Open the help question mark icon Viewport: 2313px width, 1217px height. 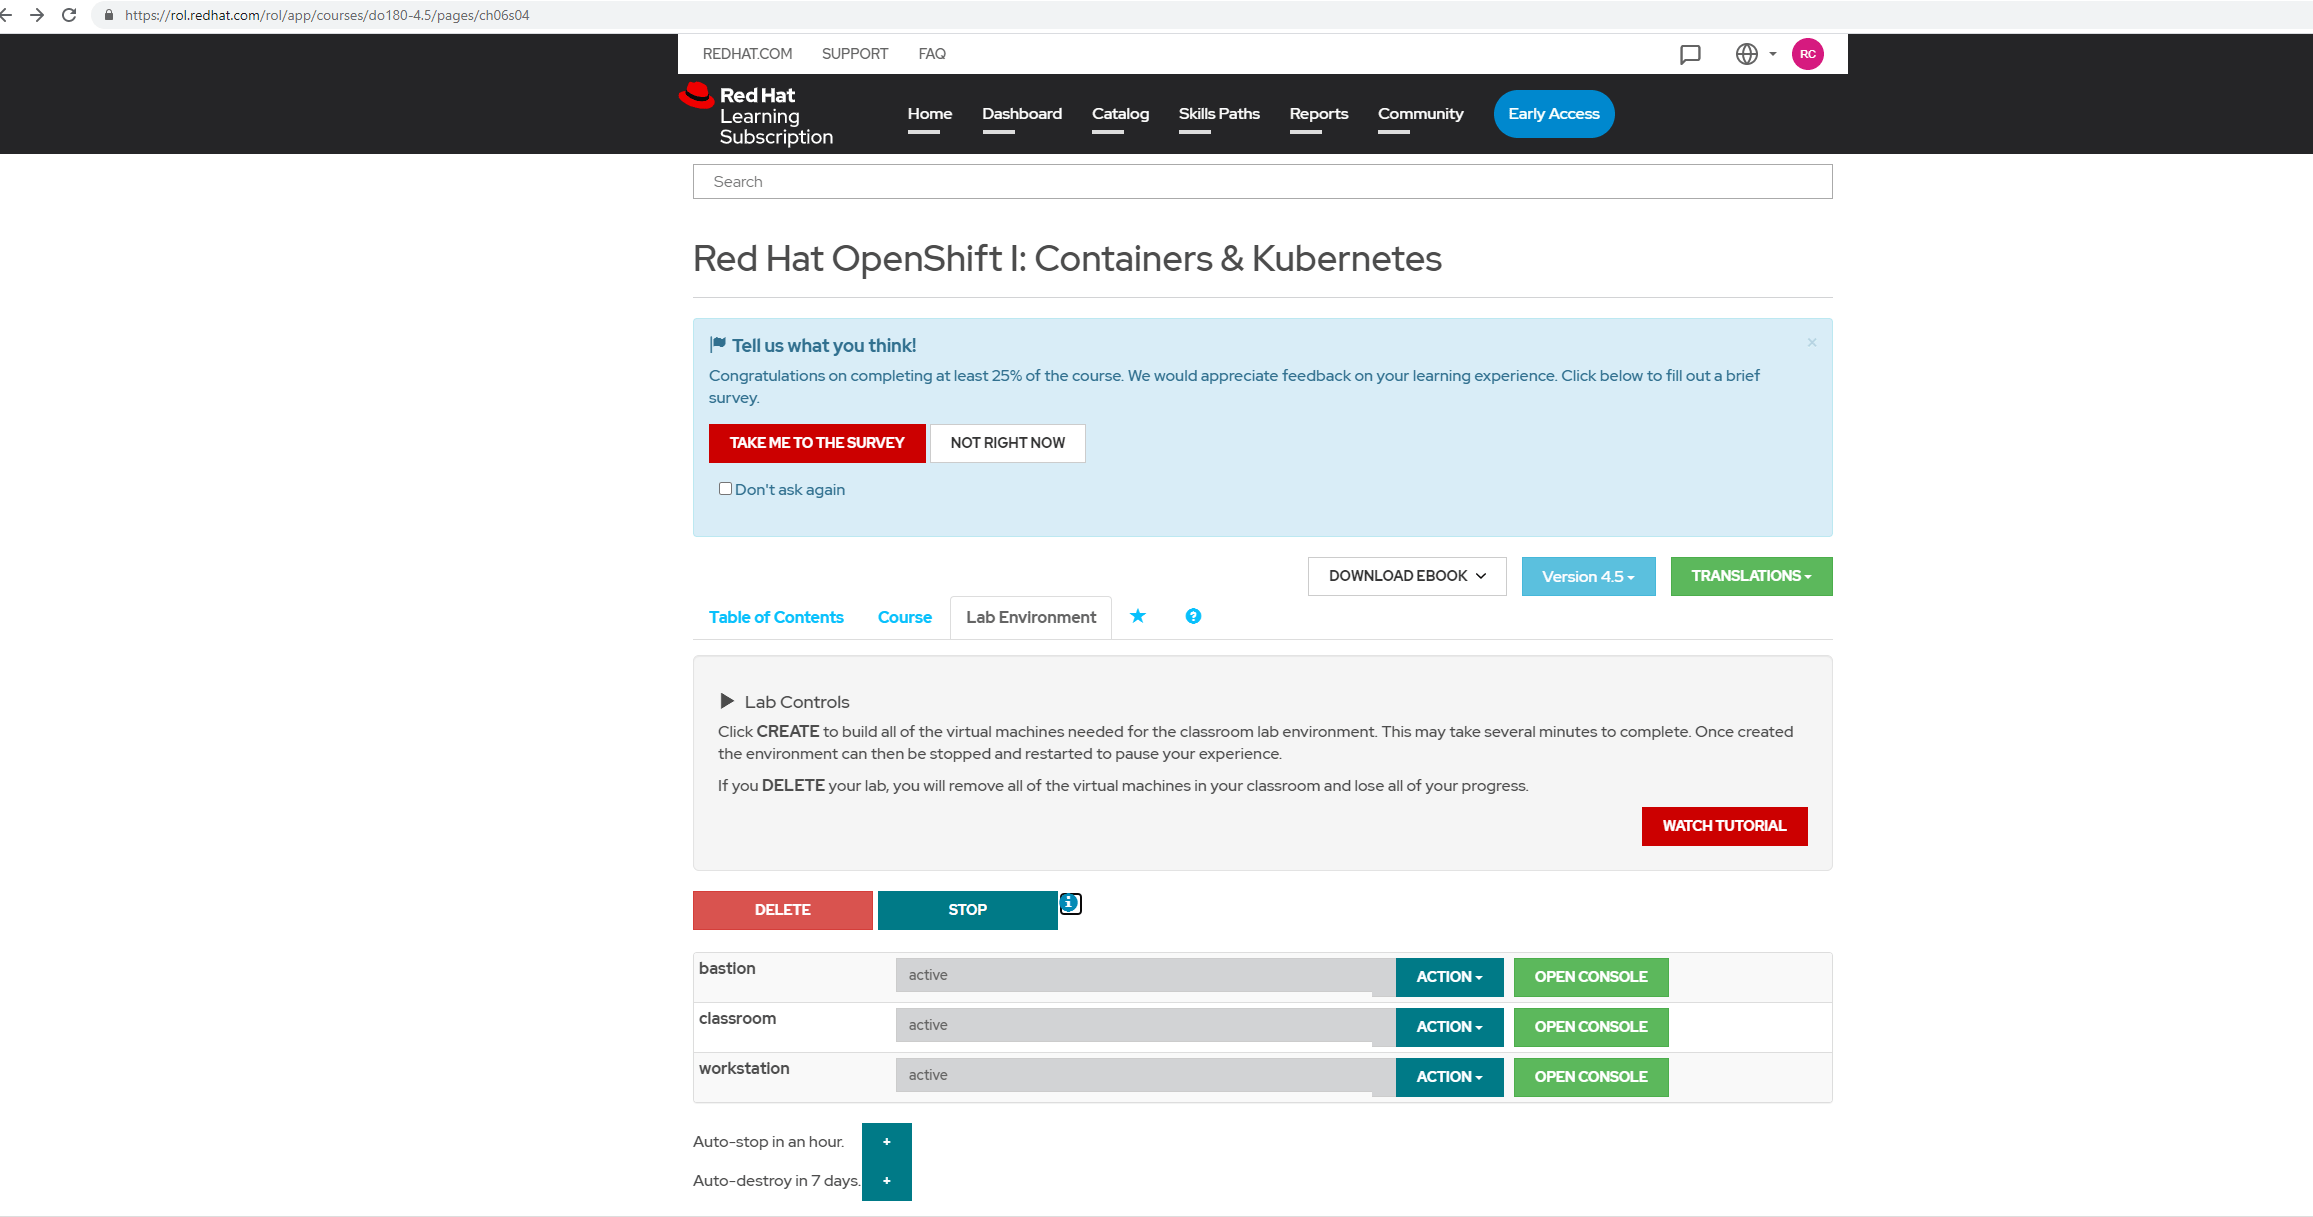tap(1192, 617)
